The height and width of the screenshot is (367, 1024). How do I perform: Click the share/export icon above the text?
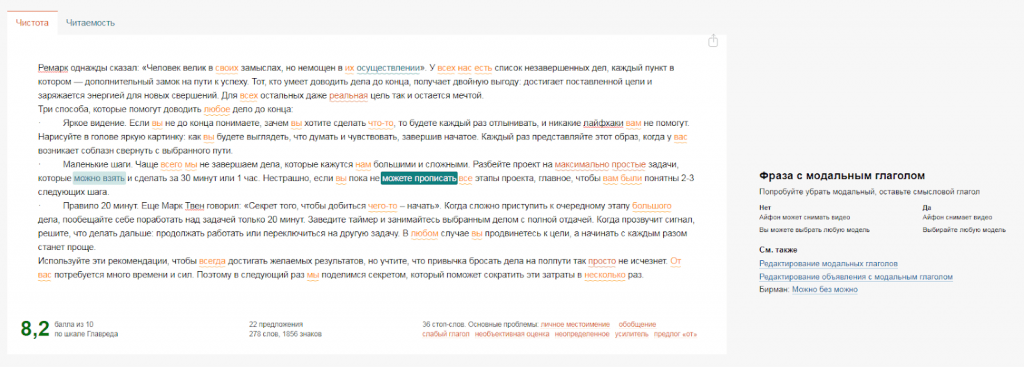(713, 40)
